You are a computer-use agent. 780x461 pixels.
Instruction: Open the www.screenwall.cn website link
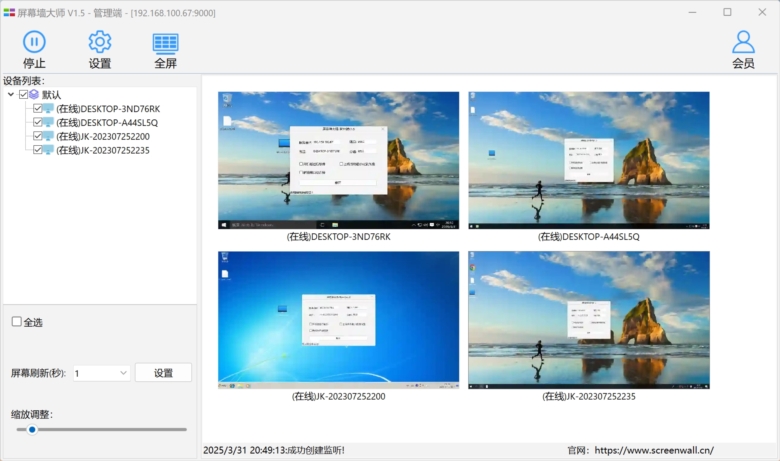(x=654, y=451)
